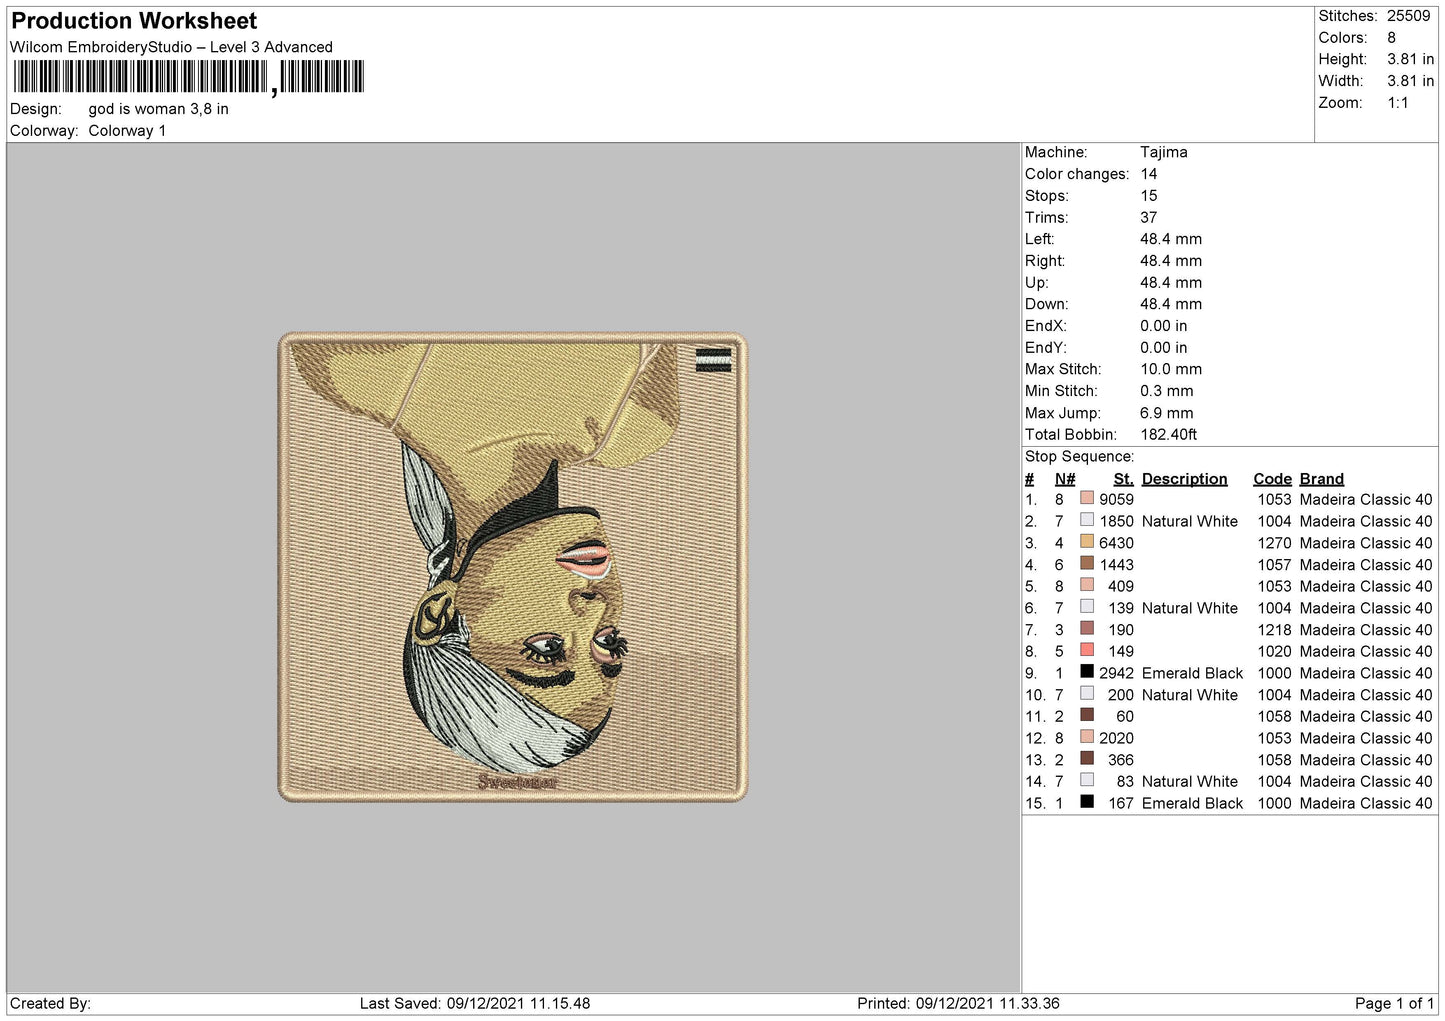The image size is (1445, 1021).
Task: Click the stitches value 25509
Action: [1408, 16]
